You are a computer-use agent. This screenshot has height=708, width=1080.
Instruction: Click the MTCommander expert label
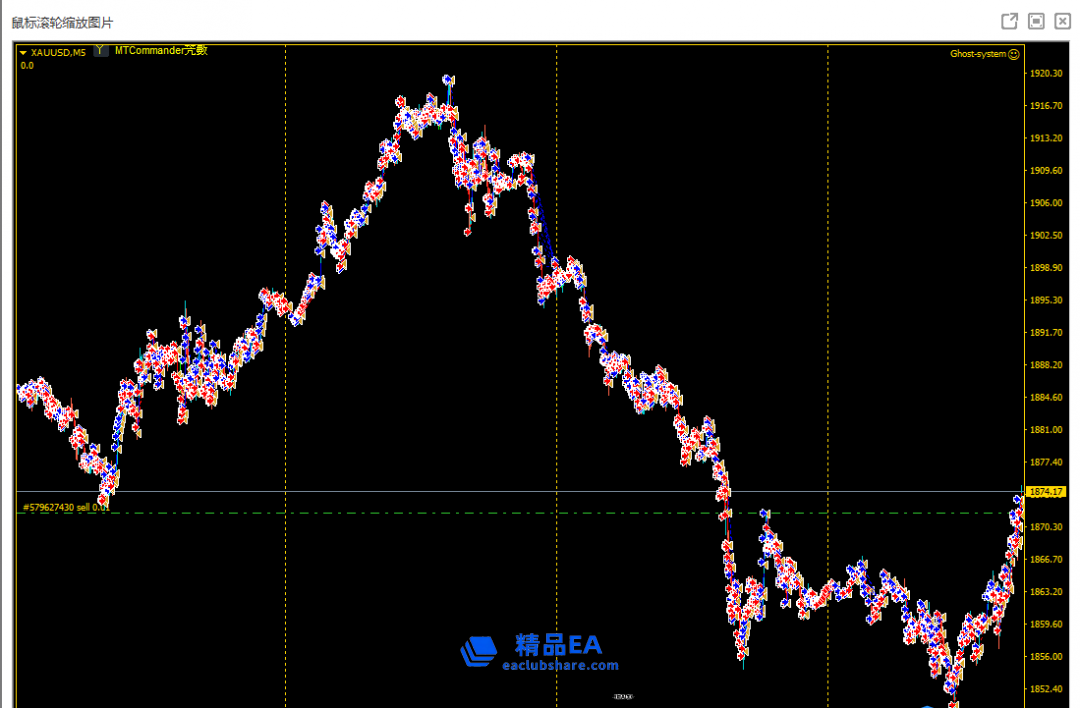pos(161,50)
